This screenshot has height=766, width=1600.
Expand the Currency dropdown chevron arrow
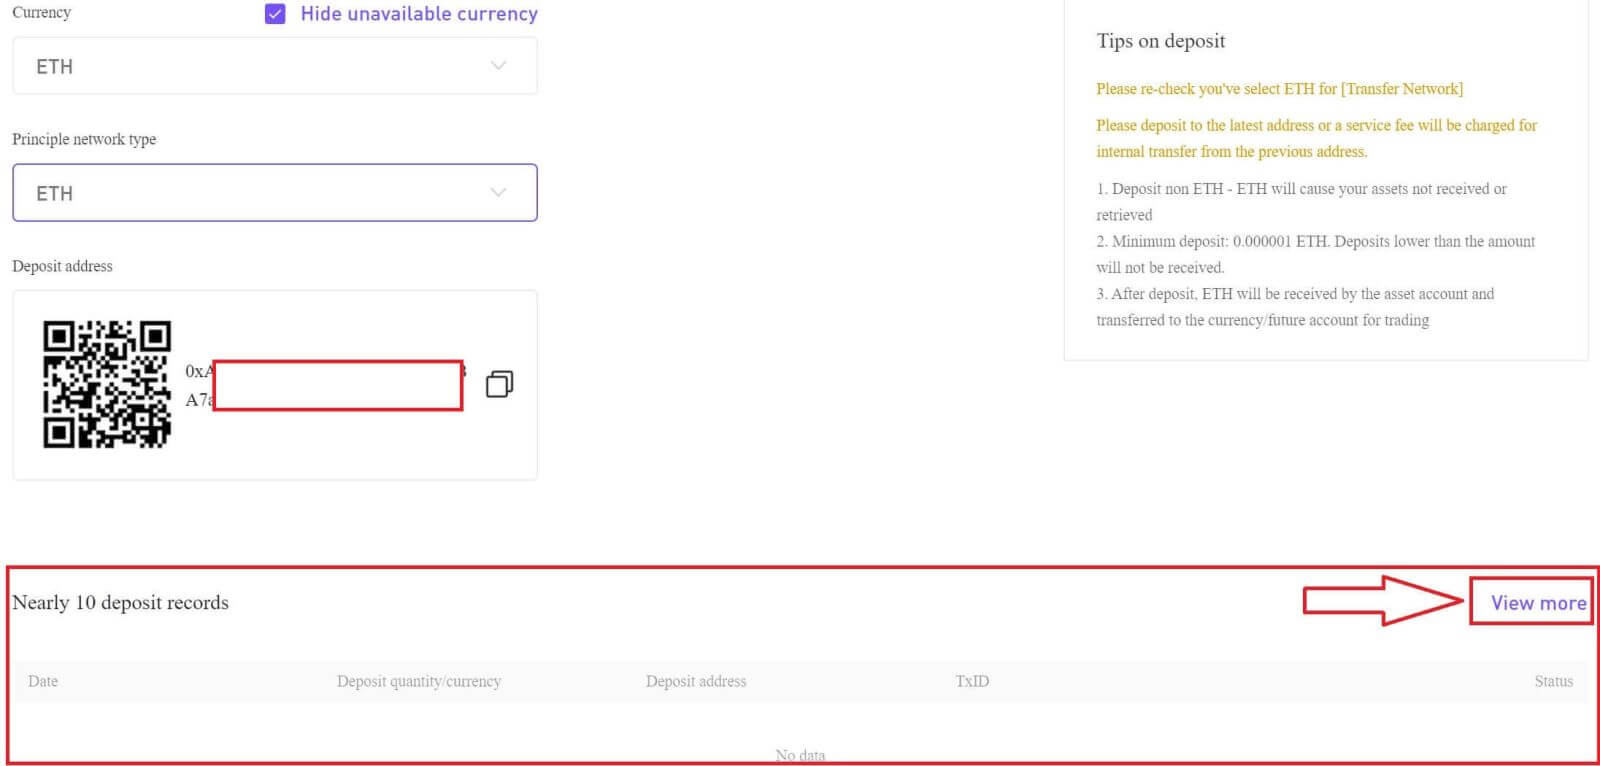point(498,66)
